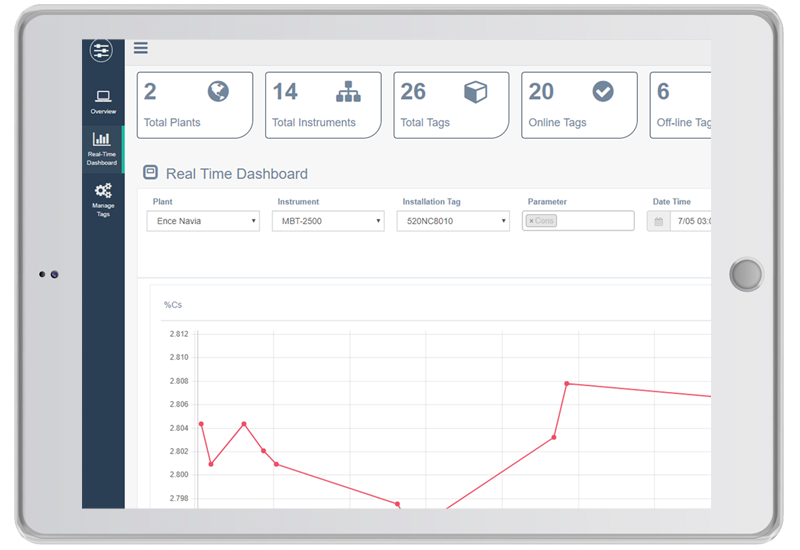
Task: Click the Real Time Dashboard heading text
Action: [x=237, y=174]
